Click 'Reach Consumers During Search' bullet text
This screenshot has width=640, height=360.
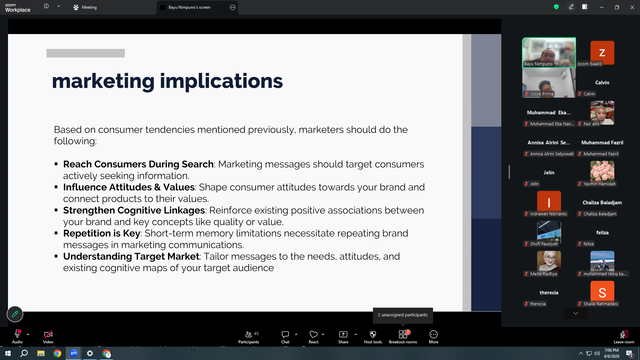point(138,164)
